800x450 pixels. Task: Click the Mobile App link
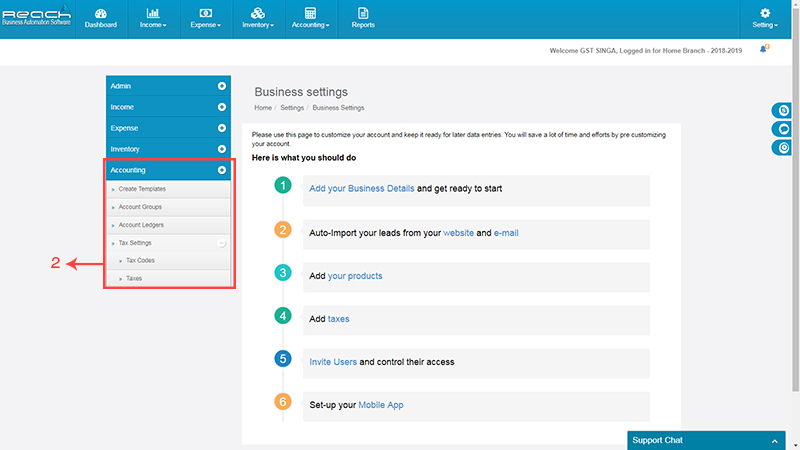[381, 405]
